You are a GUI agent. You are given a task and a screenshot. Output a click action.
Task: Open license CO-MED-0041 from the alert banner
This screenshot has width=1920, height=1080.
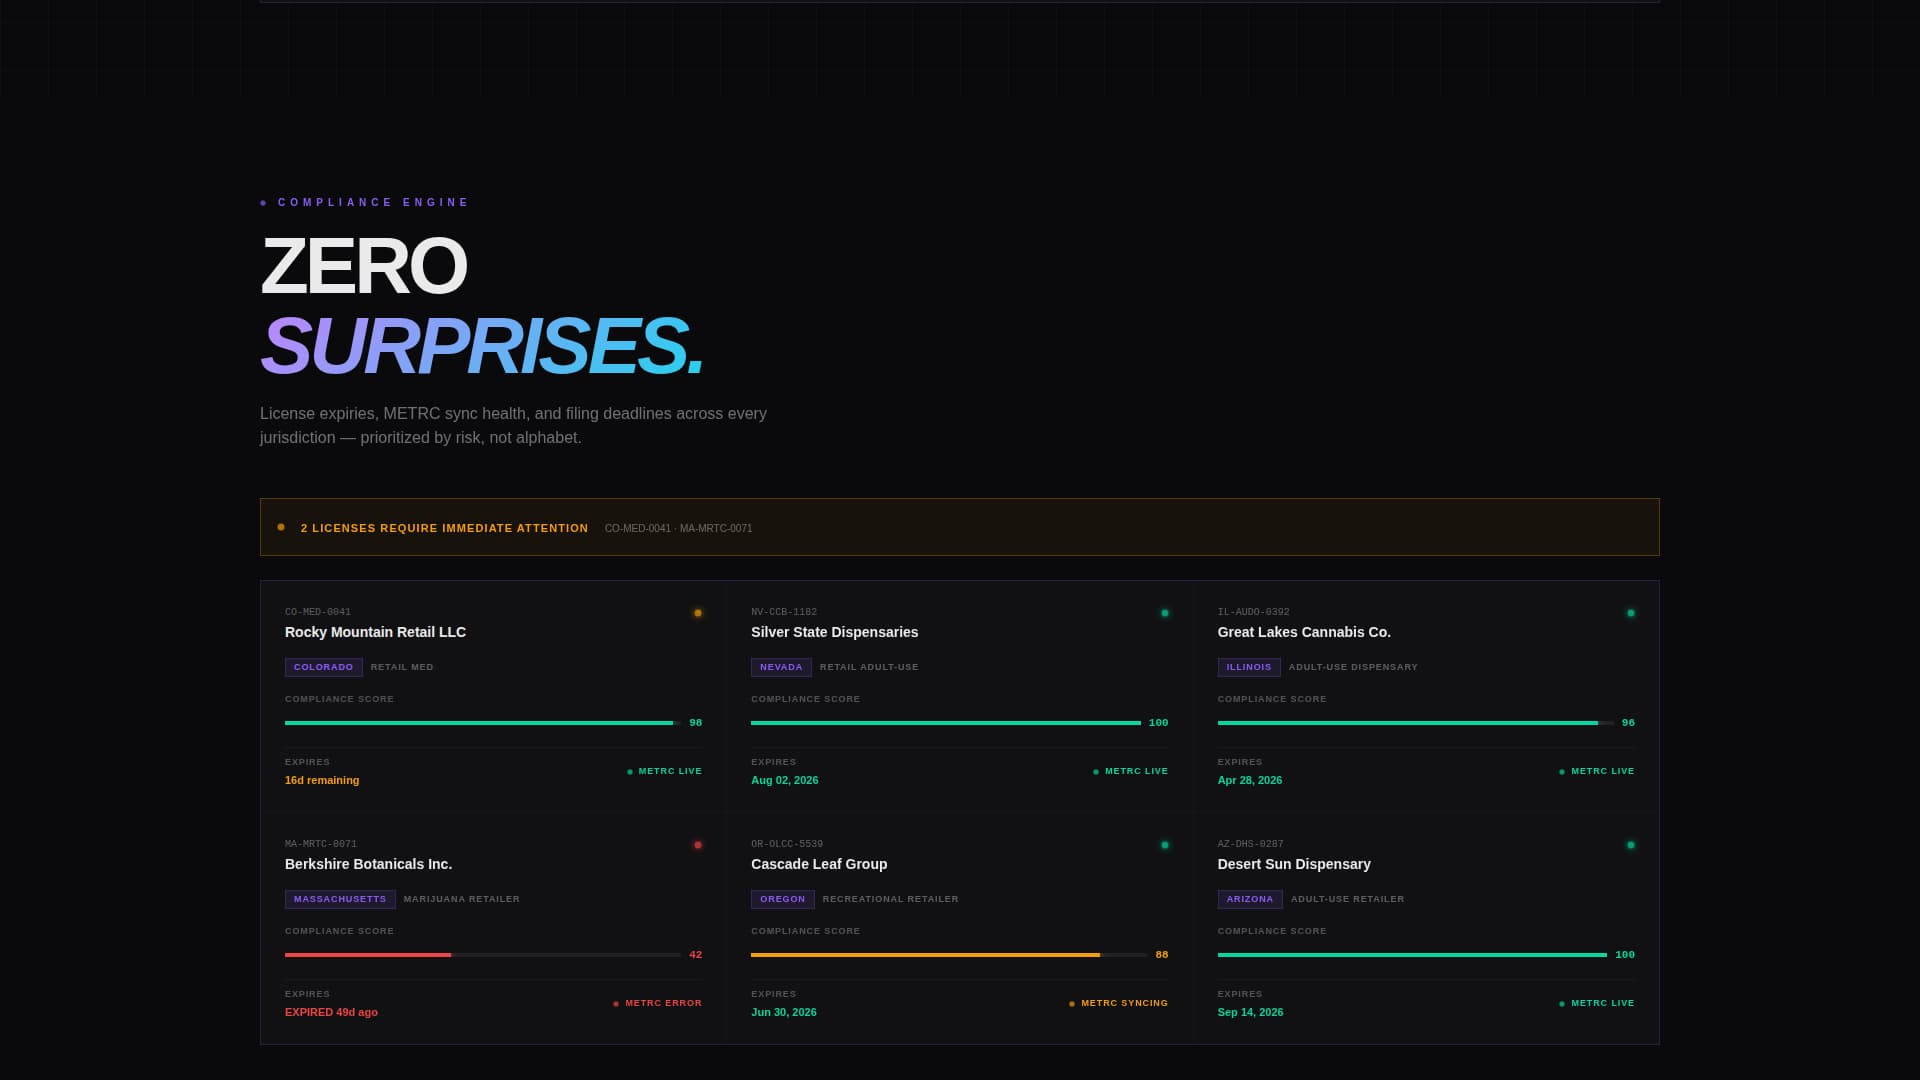coord(637,528)
